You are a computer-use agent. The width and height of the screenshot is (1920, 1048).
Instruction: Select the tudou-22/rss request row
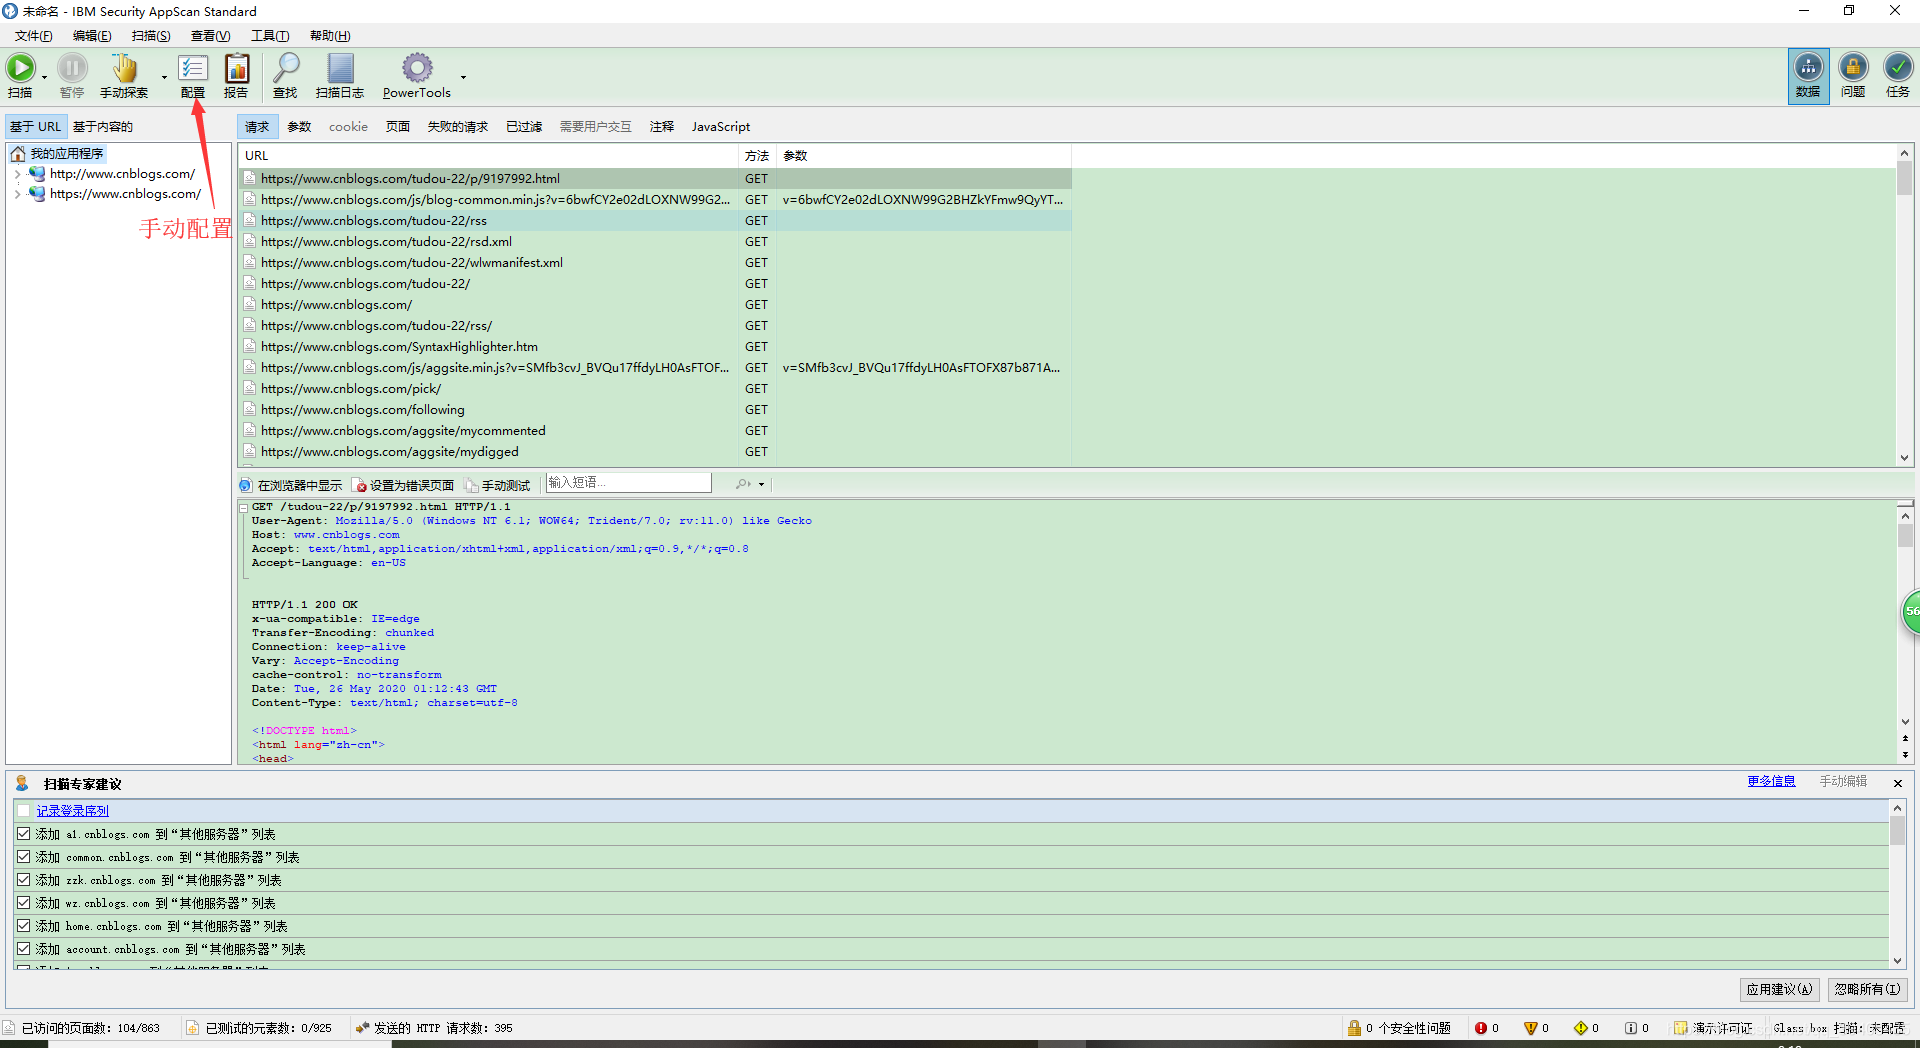pyautogui.click(x=655, y=221)
